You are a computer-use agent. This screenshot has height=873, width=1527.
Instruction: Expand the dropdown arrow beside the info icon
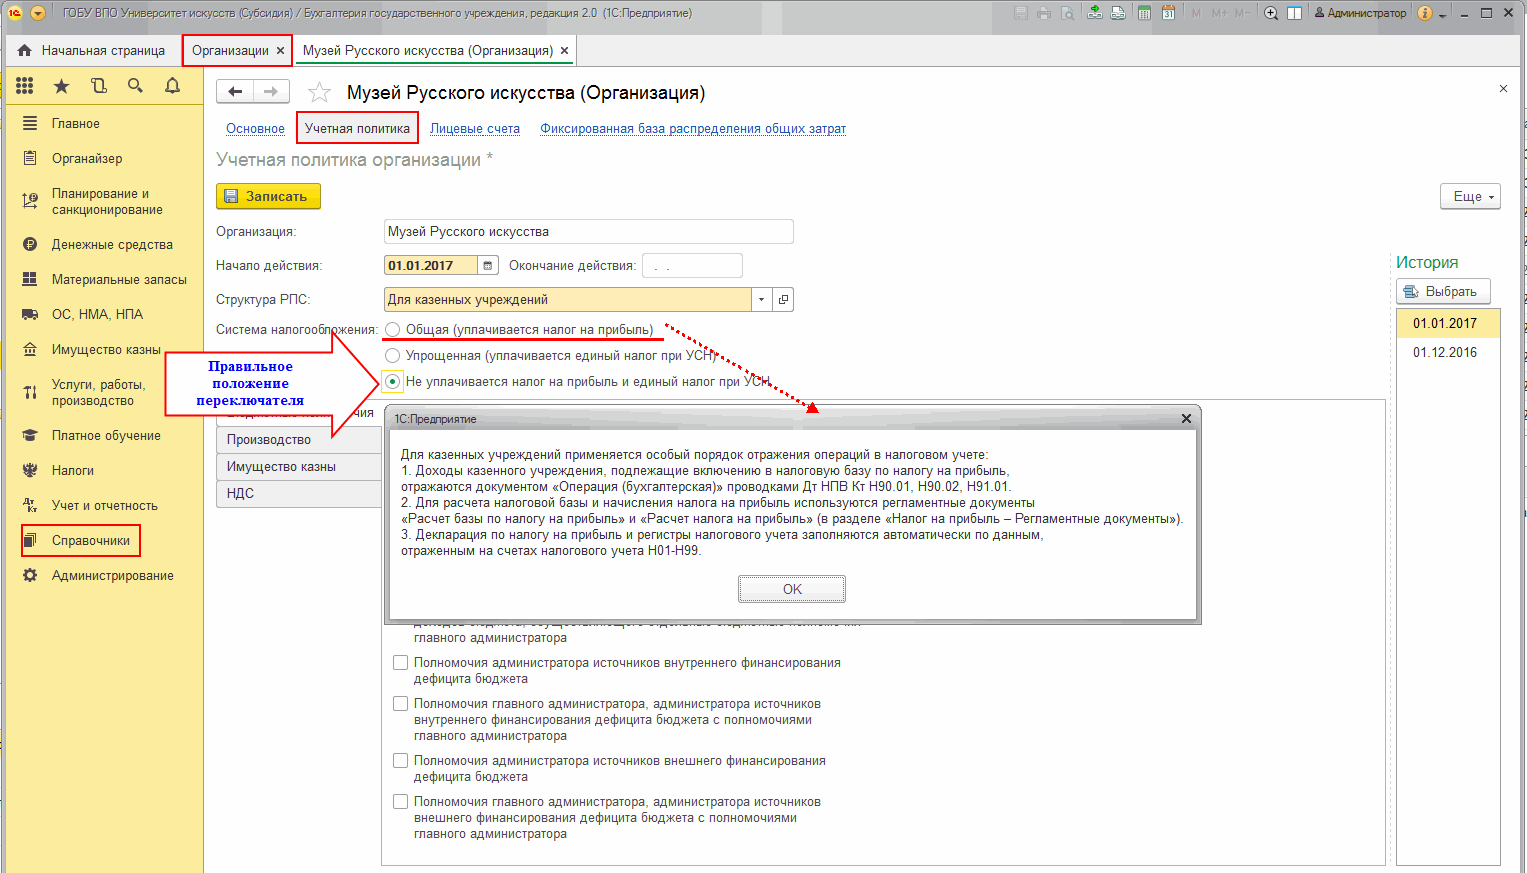point(1442,14)
